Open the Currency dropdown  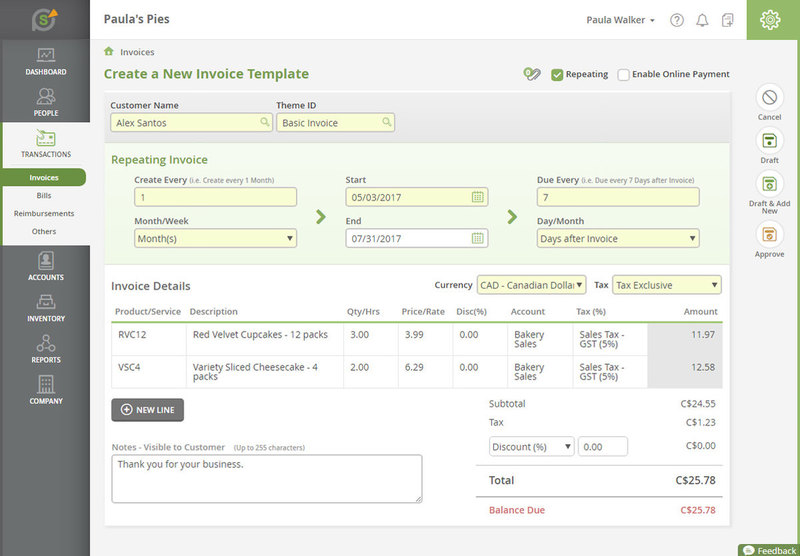pyautogui.click(x=531, y=285)
